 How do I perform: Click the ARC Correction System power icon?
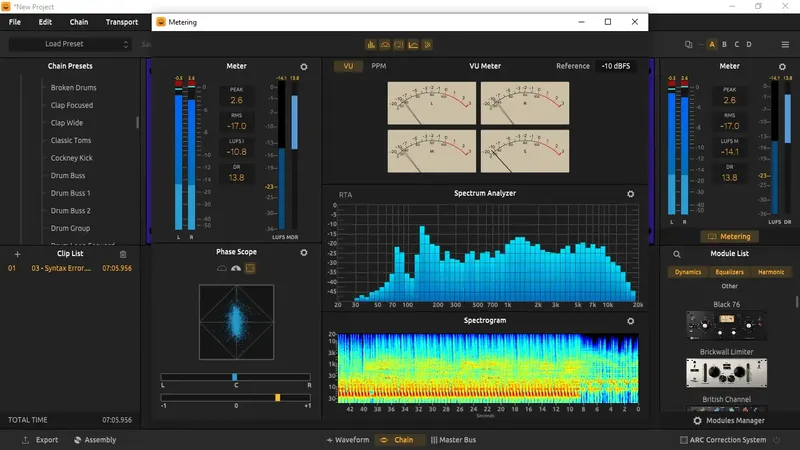pyautogui.click(x=777, y=440)
